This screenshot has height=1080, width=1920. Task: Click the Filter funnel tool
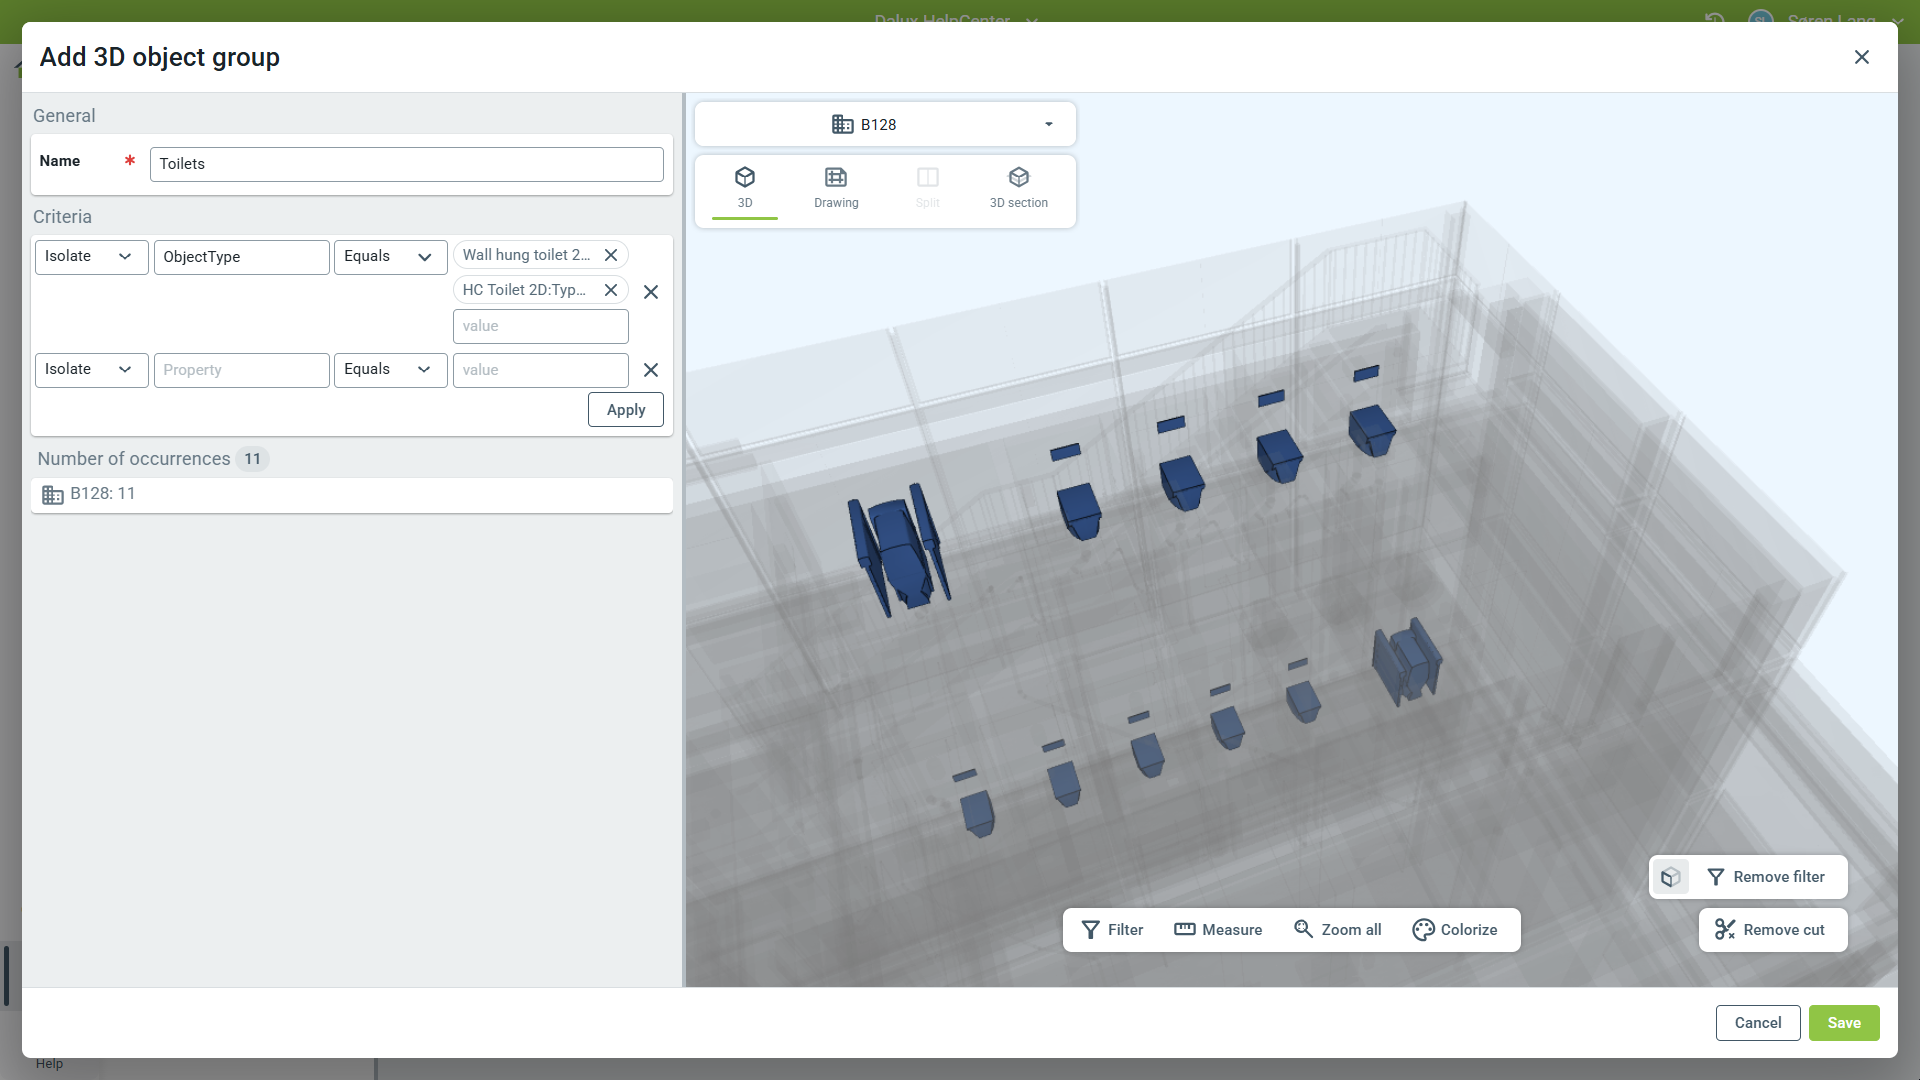[1112, 930]
